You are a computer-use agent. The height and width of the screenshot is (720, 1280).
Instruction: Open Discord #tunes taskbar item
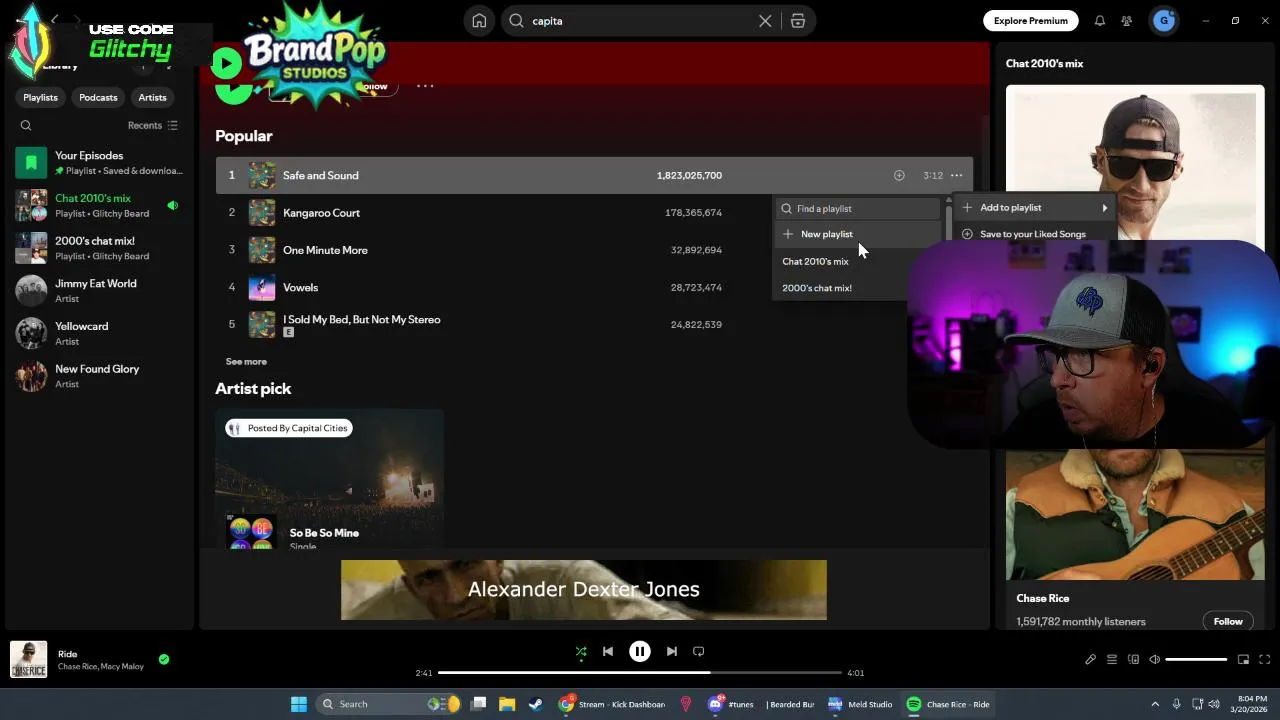point(732,704)
